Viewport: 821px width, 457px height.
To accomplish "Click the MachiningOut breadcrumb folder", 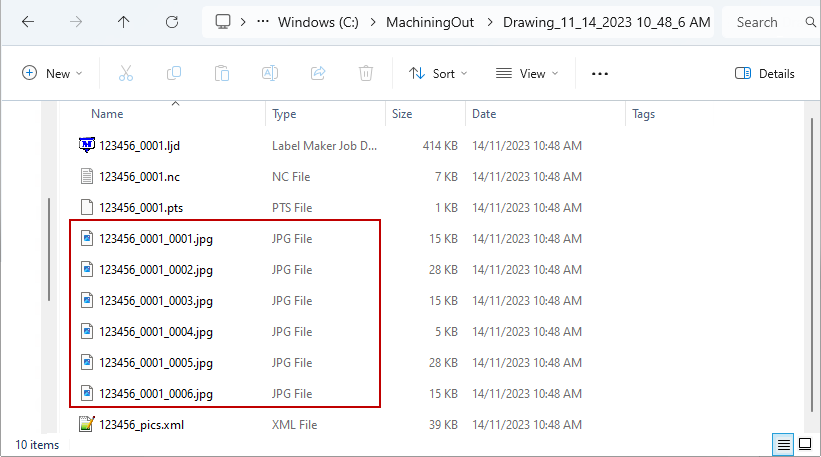I will pos(417,21).
